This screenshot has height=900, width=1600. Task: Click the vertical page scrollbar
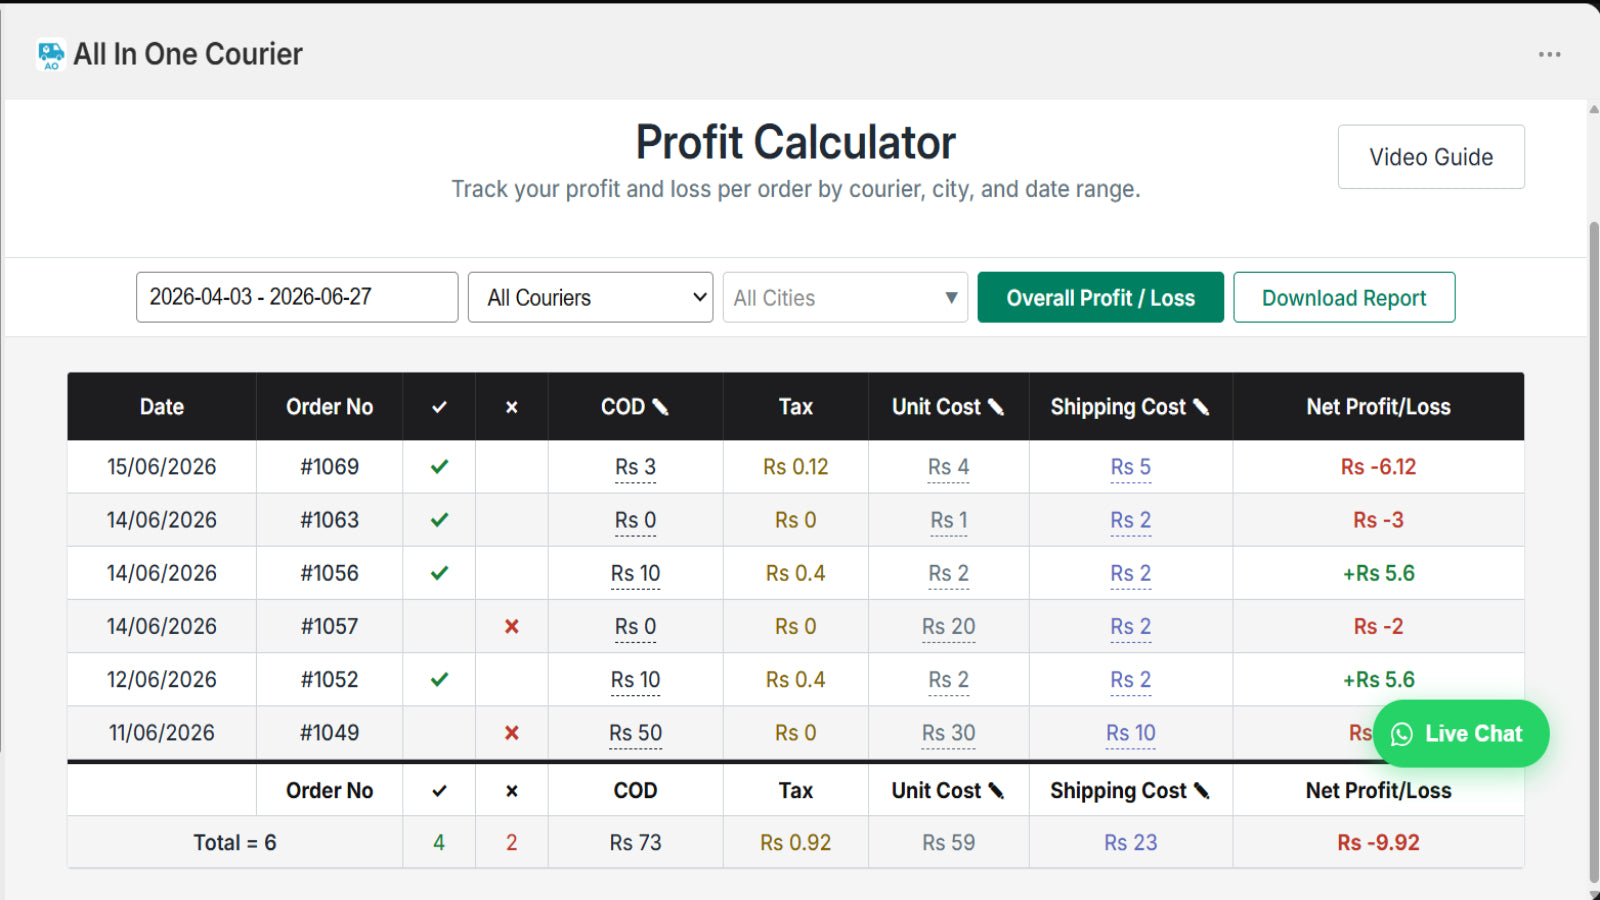1593,550
